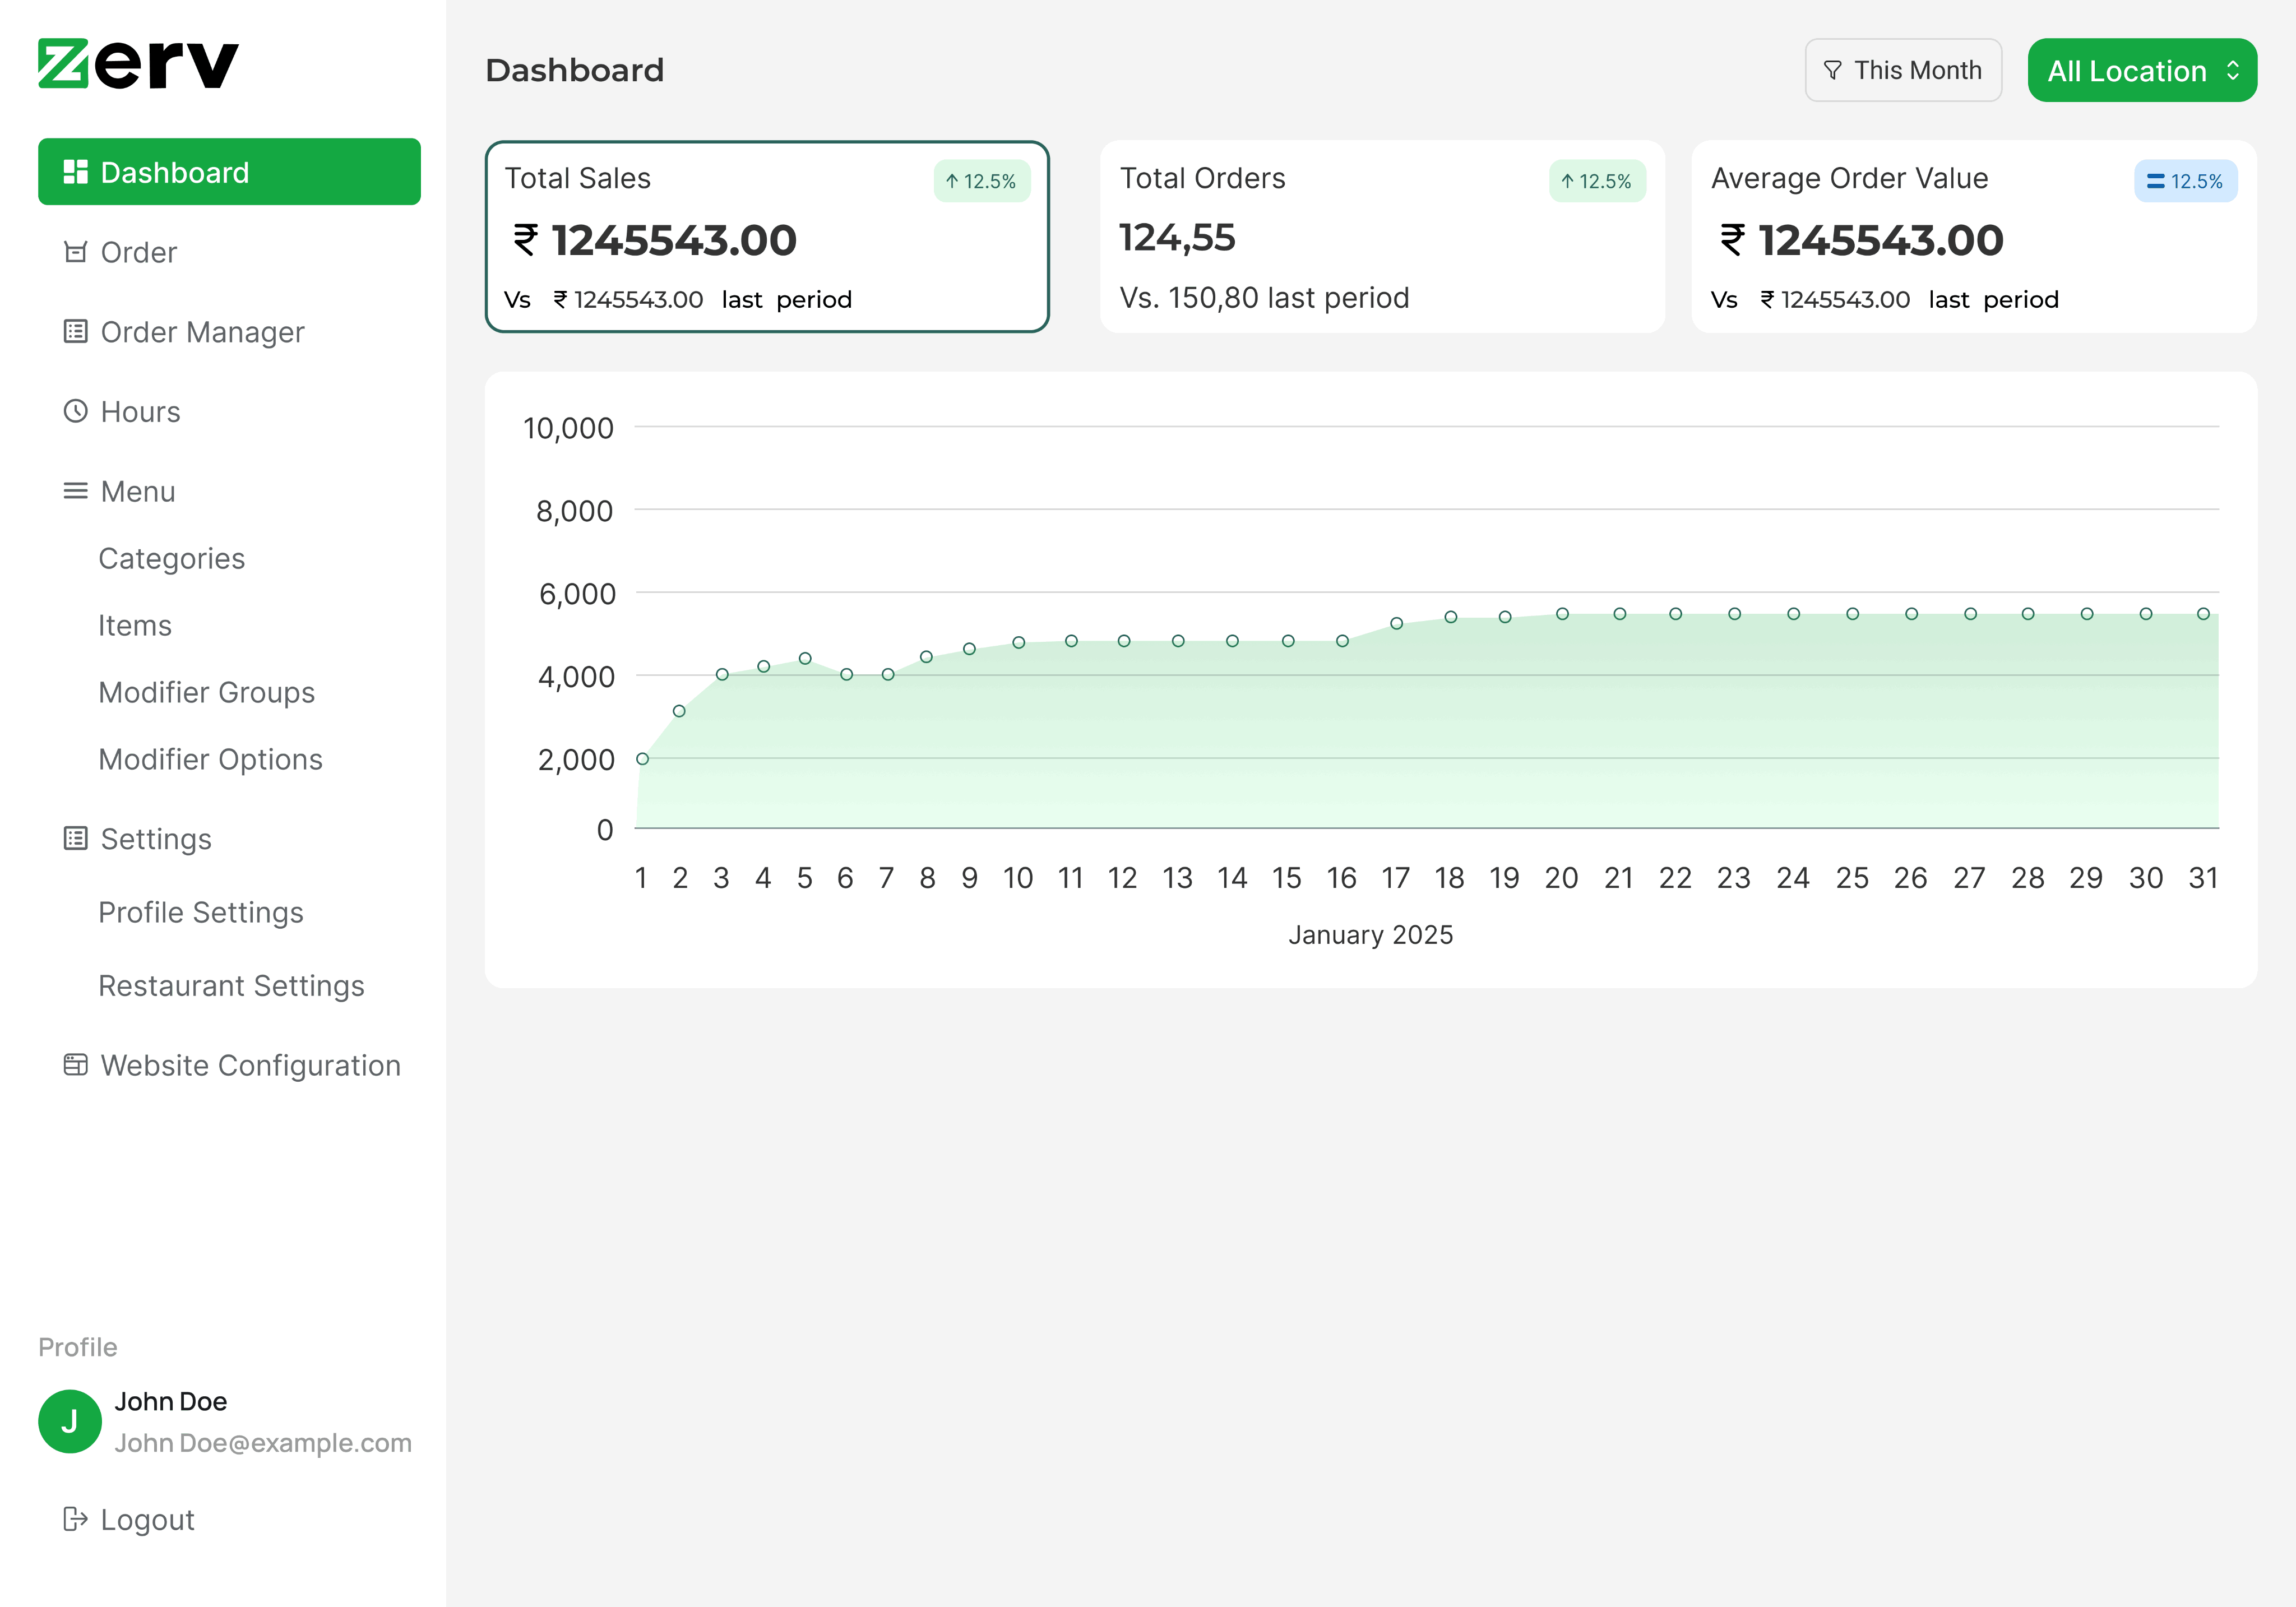2296x1607 pixels.
Task: Click the This Month button
Action: pyautogui.click(x=1903, y=69)
